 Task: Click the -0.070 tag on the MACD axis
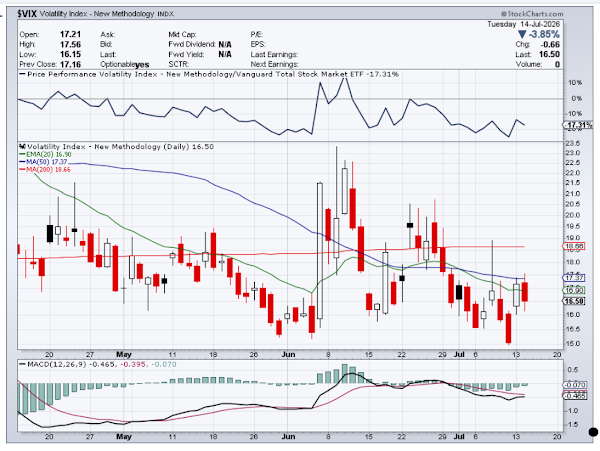[x=574, y=385]
